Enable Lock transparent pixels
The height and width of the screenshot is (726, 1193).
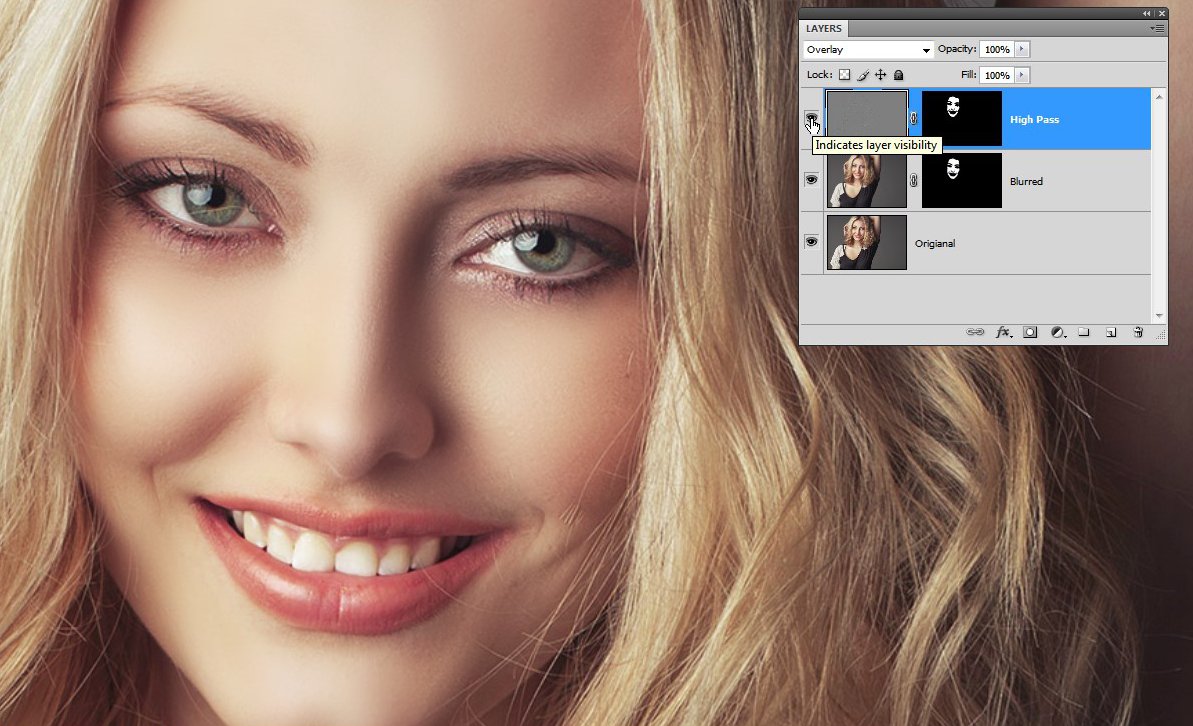coord(845,75)
